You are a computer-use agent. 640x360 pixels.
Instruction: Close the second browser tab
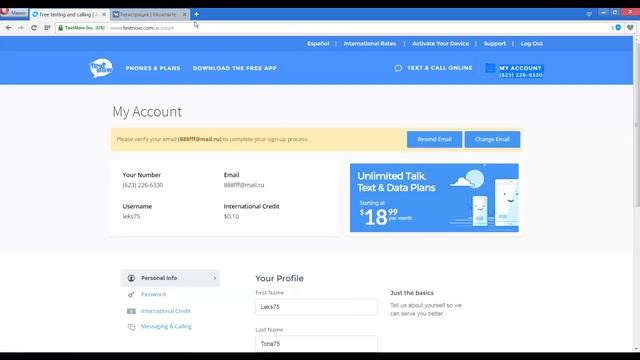[x=184, y=14]
